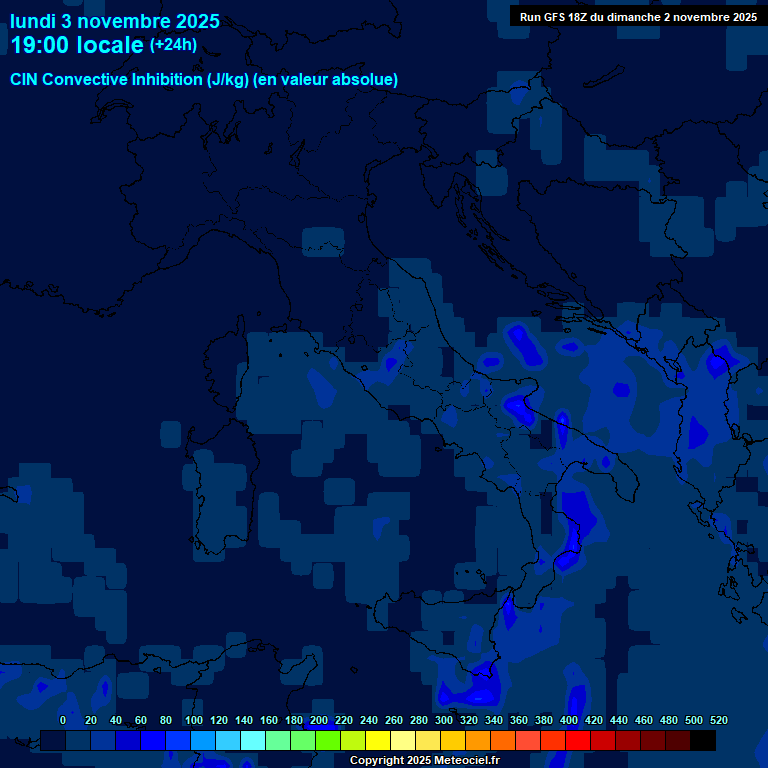Click the date title lundi 3 novembre 2025
768x768 pixels.
pos(115,21)
